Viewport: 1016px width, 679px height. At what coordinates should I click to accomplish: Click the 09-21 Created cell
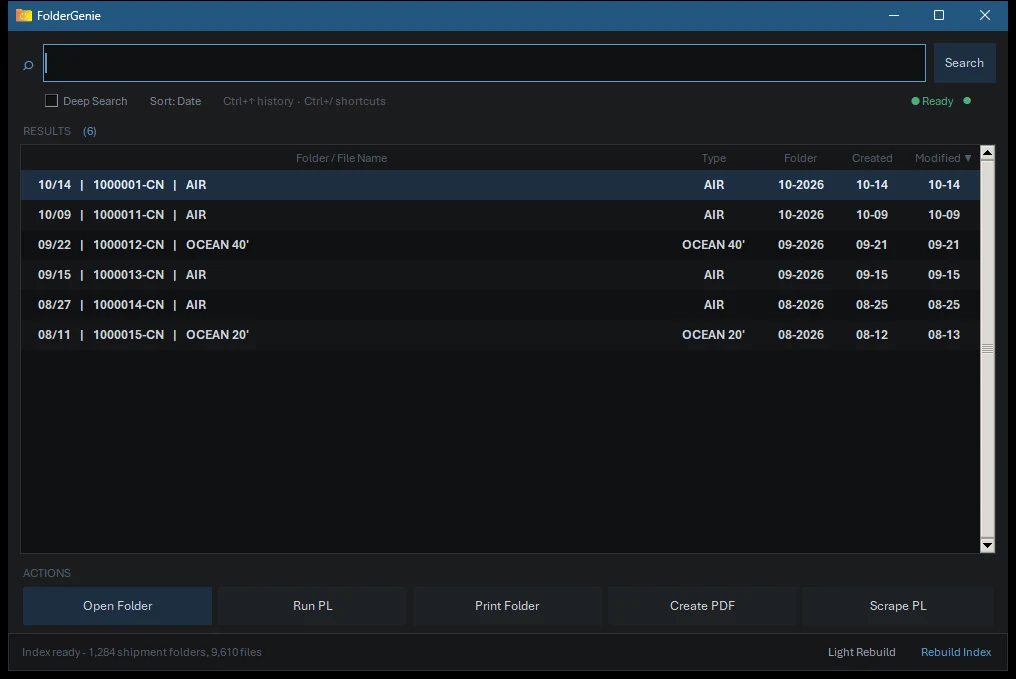tap(872, 244)
